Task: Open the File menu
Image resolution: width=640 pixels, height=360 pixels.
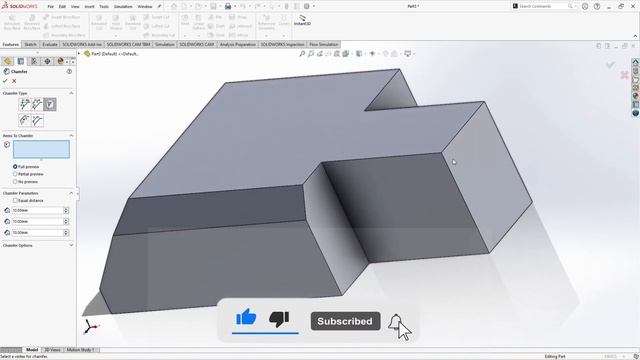Action: click(51, 7)
